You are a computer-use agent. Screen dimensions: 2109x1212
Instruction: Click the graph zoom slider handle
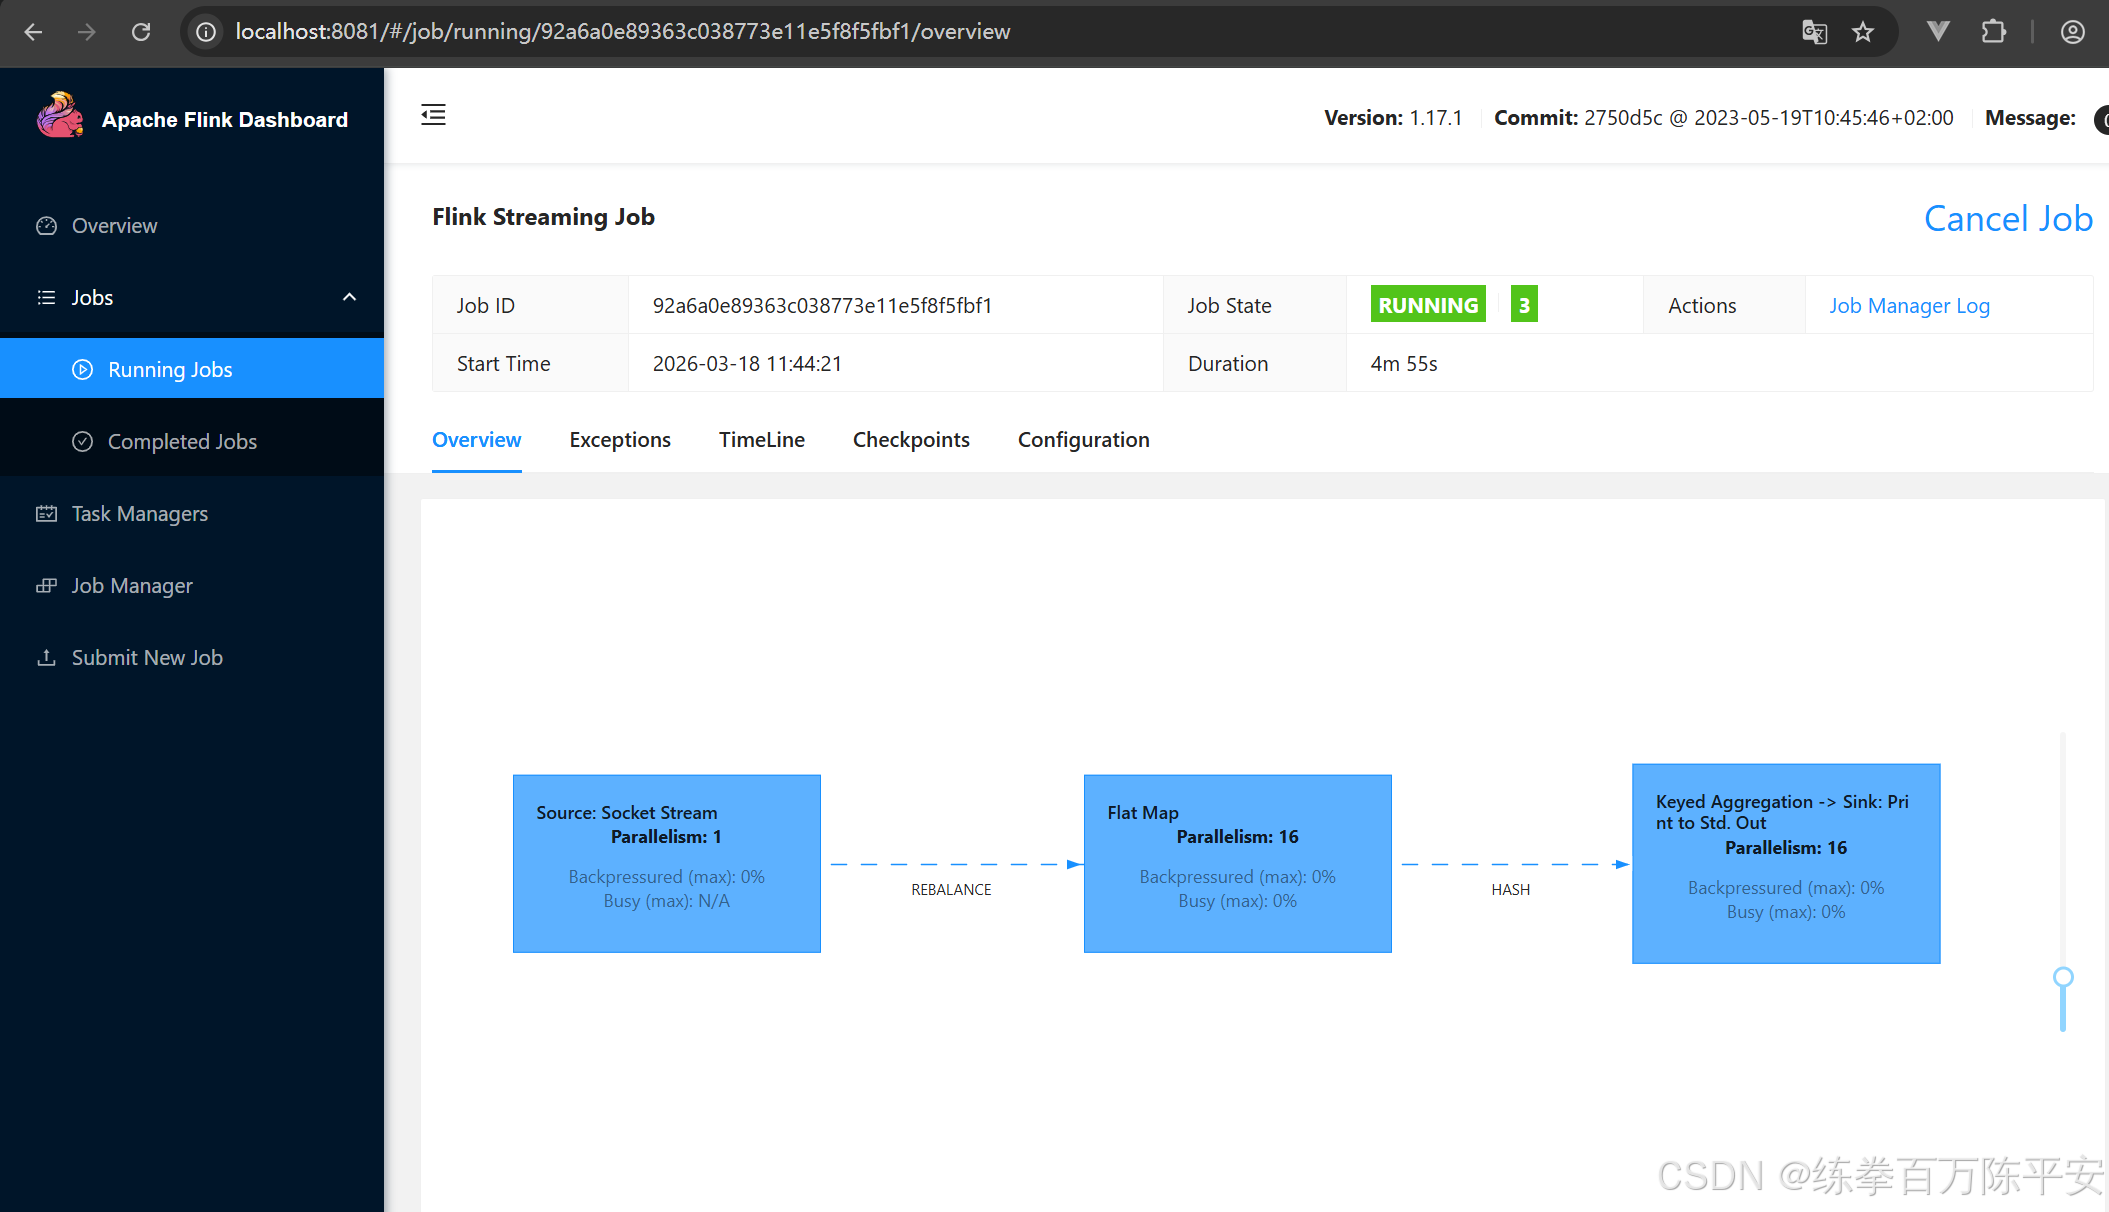2062,977
